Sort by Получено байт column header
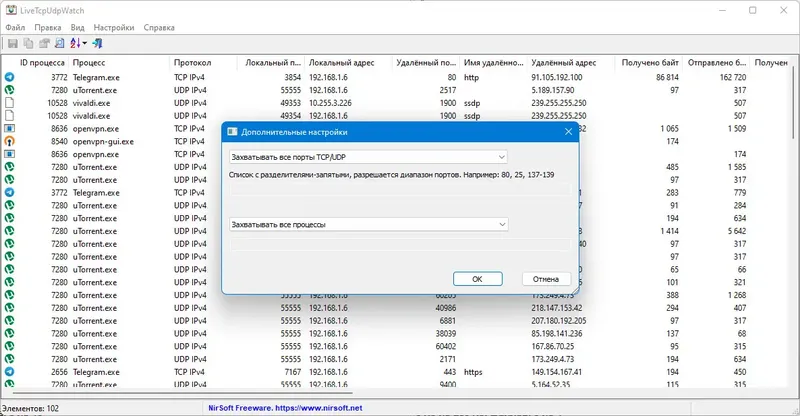This screenshot has width=800, height=416. click(x=649, y=62)
